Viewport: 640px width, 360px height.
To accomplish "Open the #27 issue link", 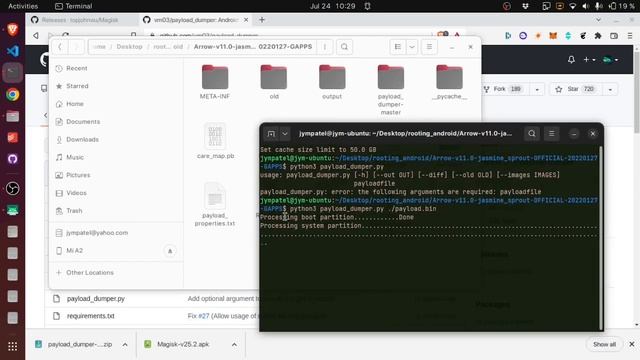I will click(204, 316).
